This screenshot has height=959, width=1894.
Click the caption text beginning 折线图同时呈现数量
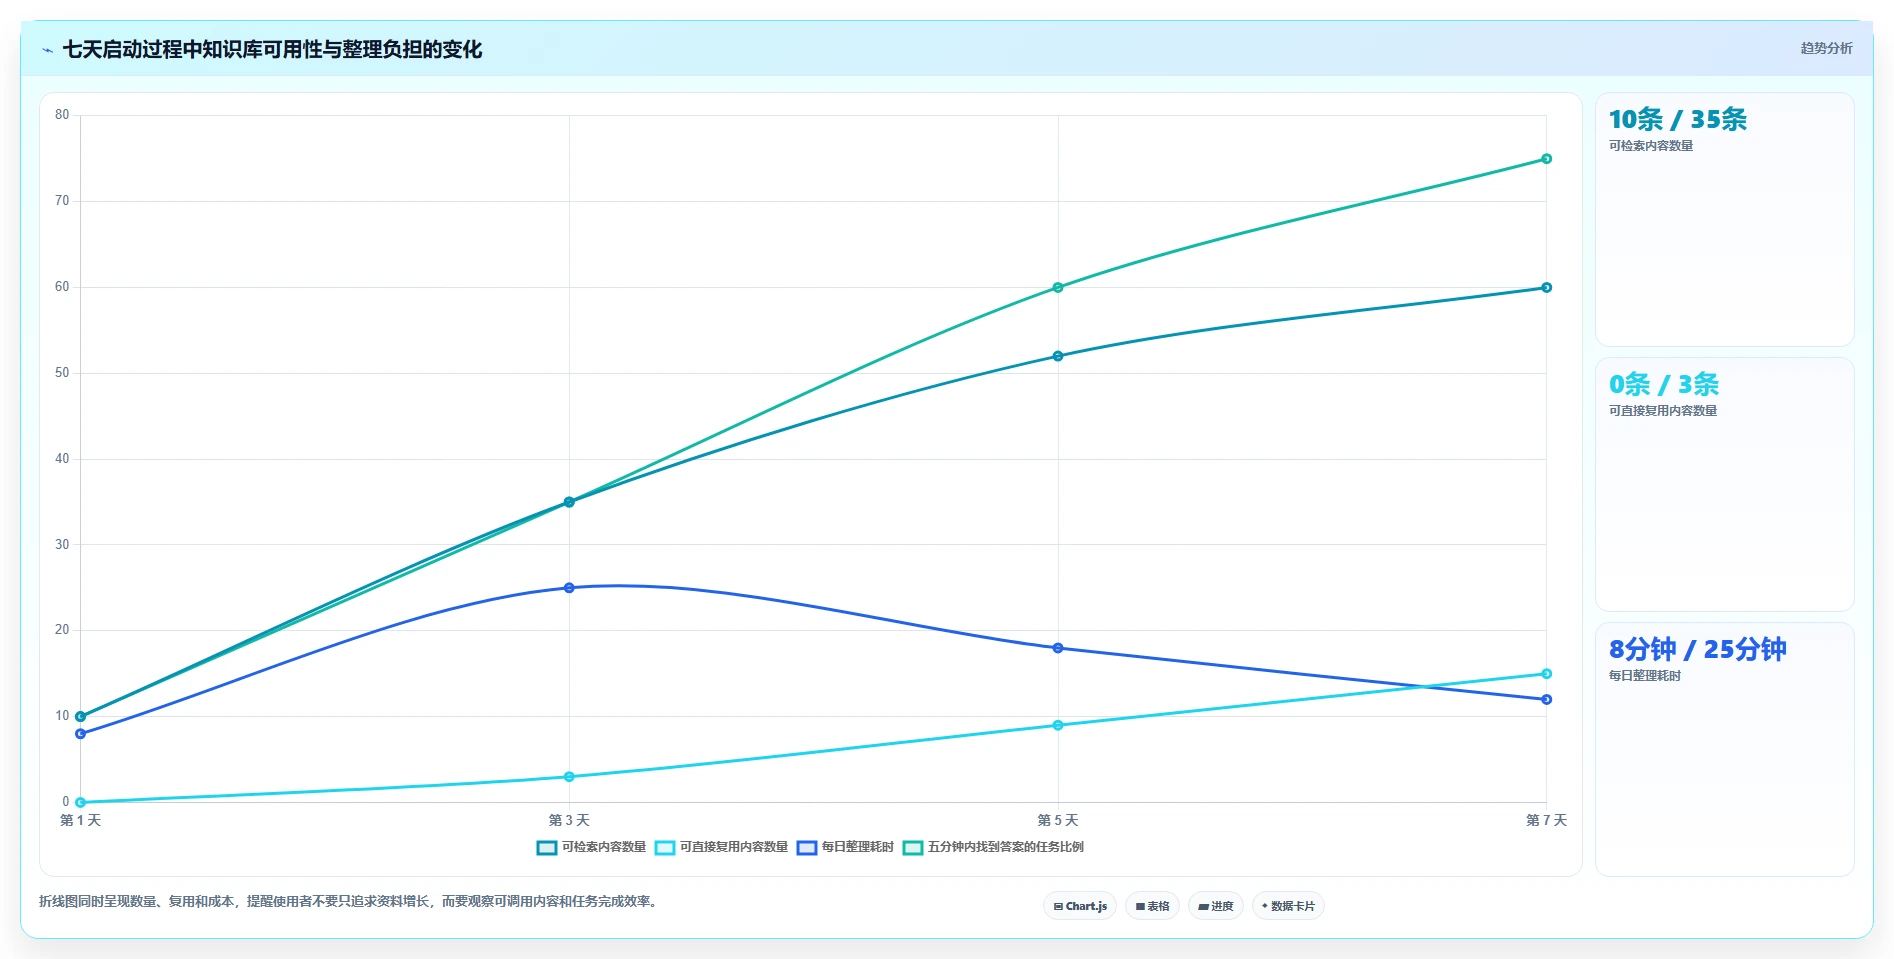[350, 902]
